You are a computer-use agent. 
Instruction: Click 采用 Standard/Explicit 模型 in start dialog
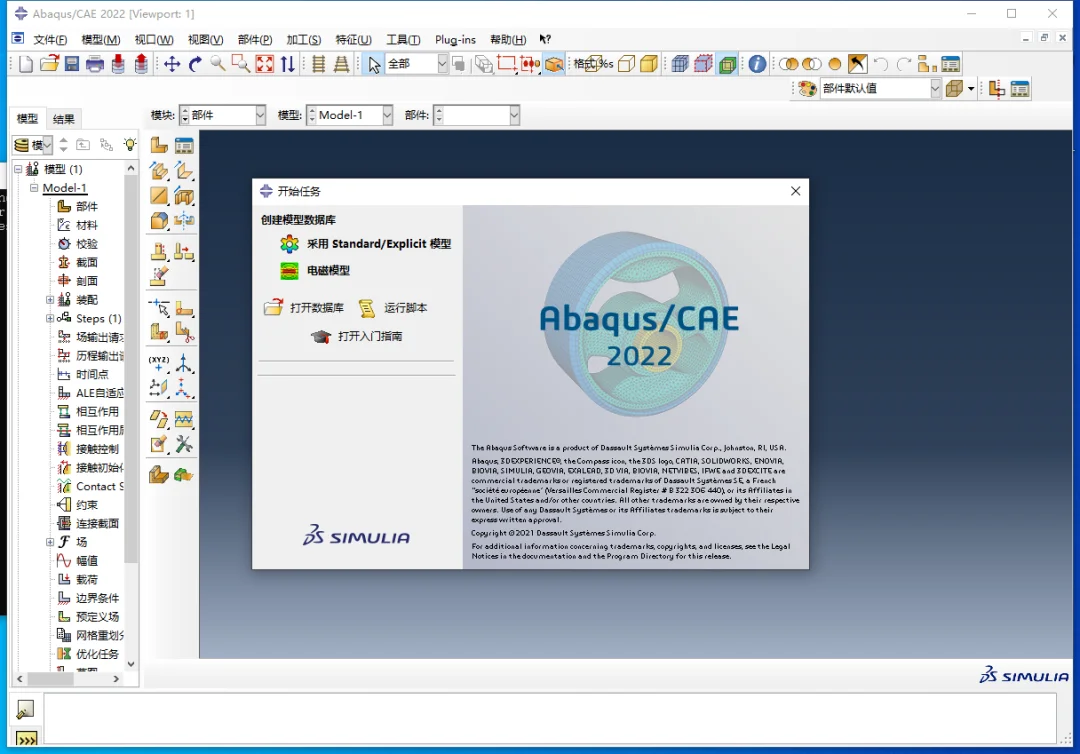coord(366,244)
